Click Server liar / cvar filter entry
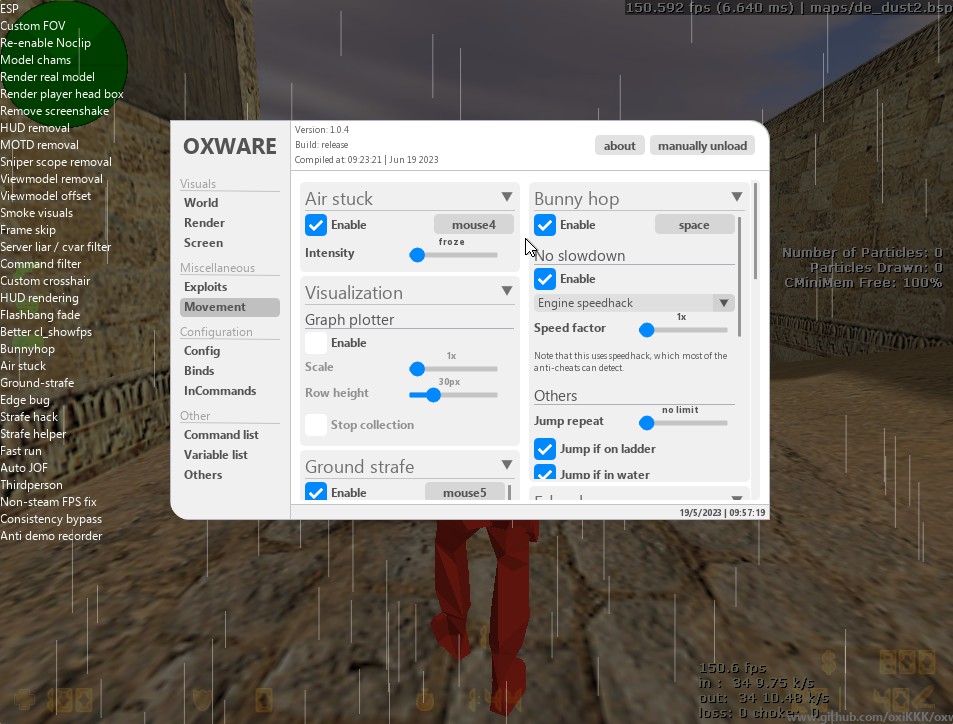This screenshot has width=953, height=724. (x=56, y=247)
